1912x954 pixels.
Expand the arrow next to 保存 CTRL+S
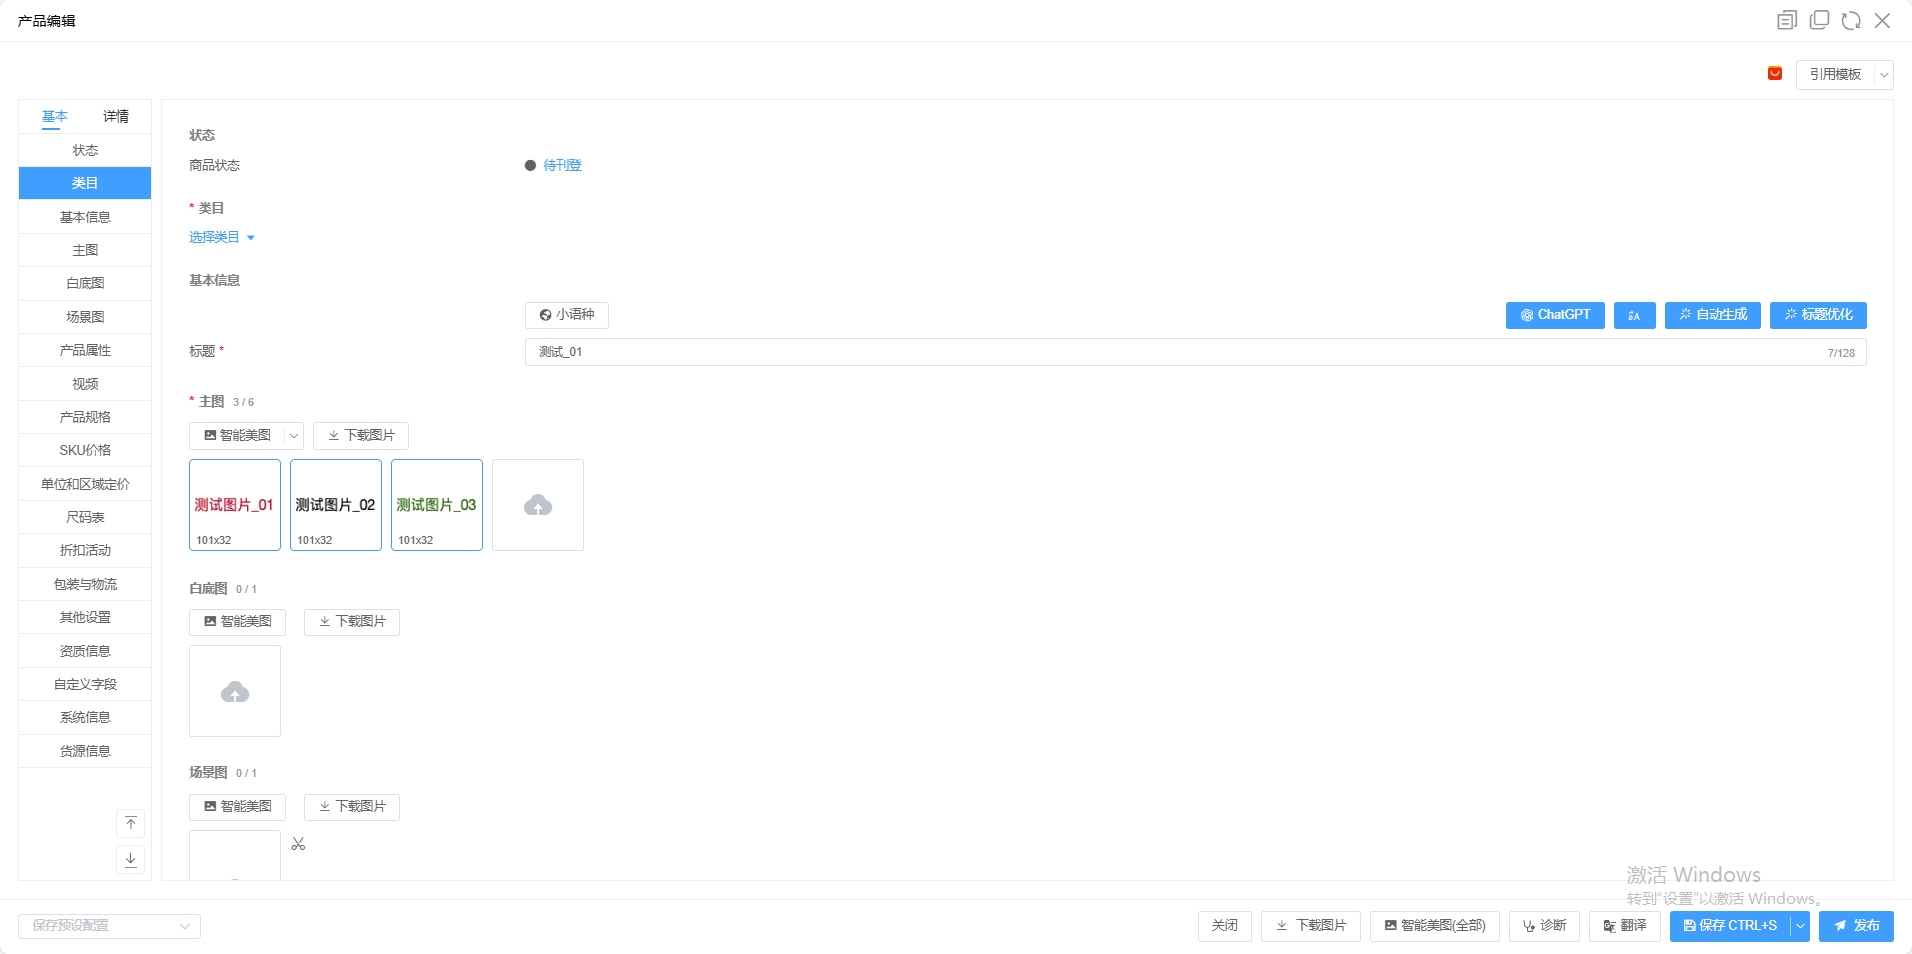click(1800, 926)
